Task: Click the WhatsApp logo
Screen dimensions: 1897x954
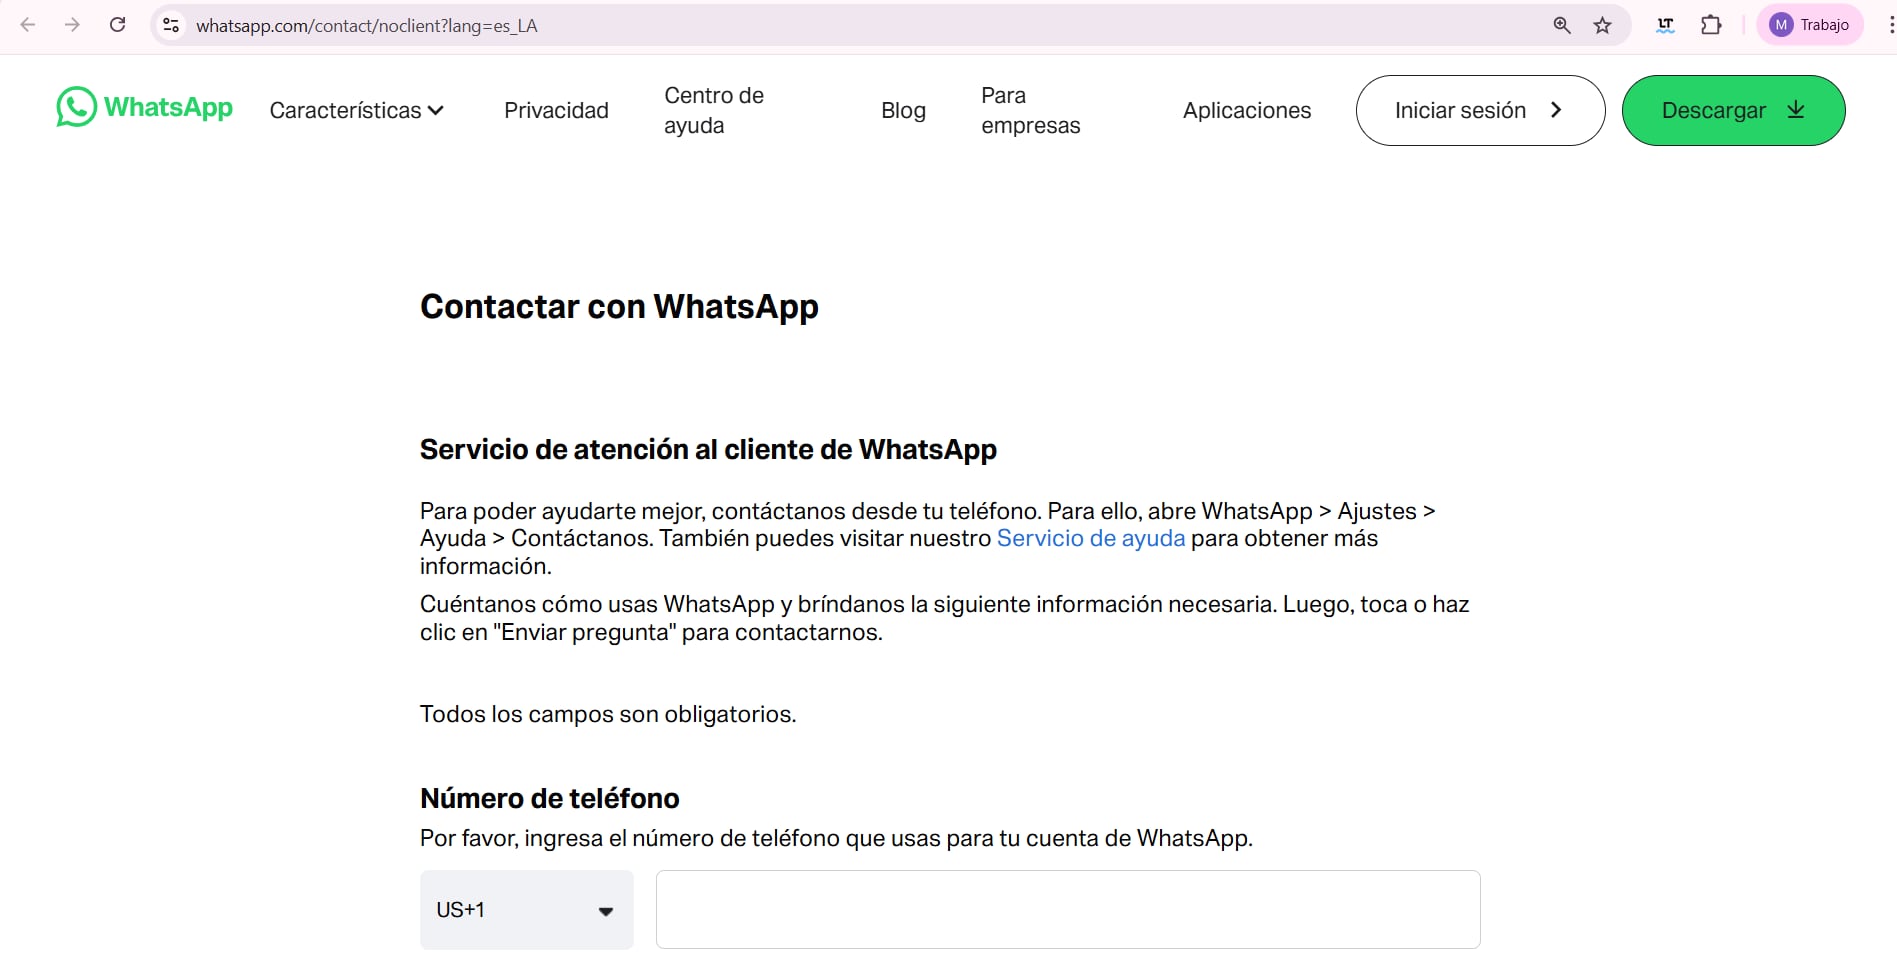Action: pyautogui.click(x=144, y=107)
